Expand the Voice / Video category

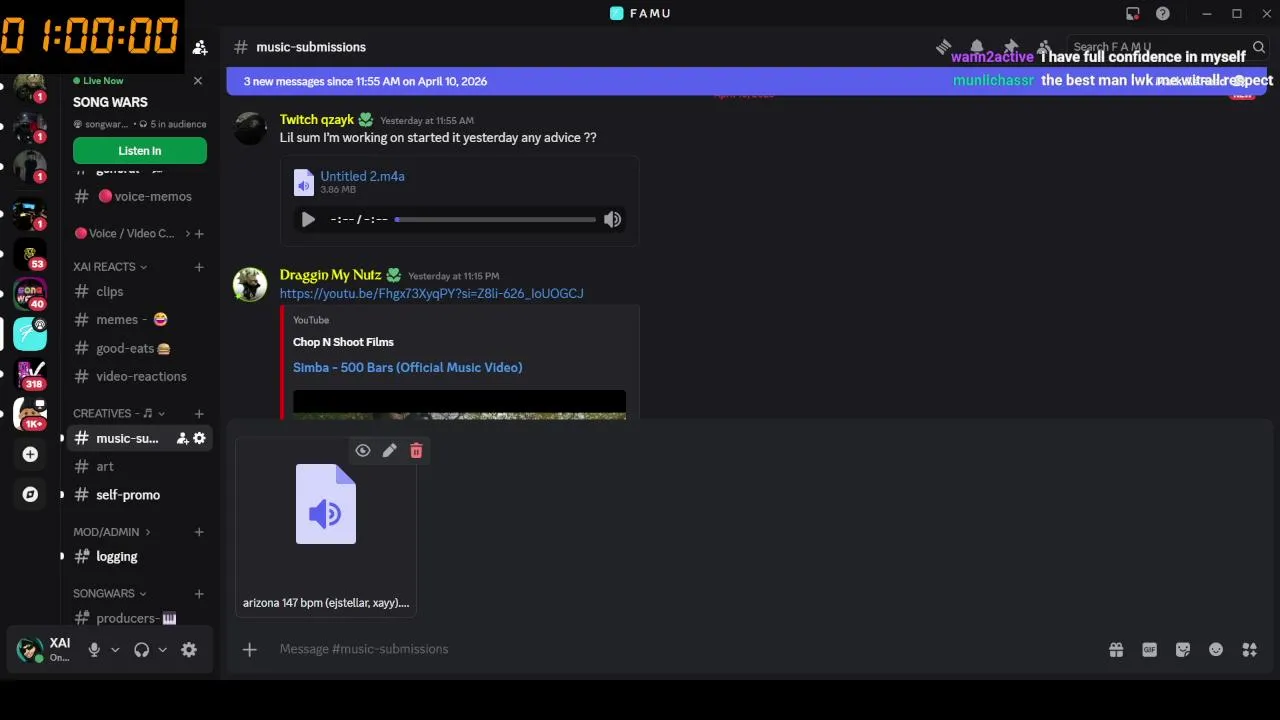(131, 233)
